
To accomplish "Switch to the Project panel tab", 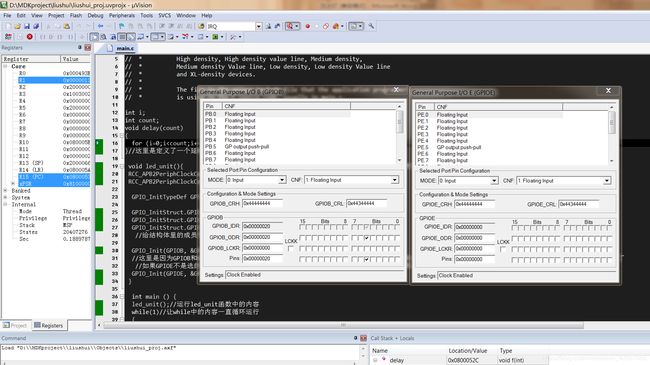I will 15,326.
